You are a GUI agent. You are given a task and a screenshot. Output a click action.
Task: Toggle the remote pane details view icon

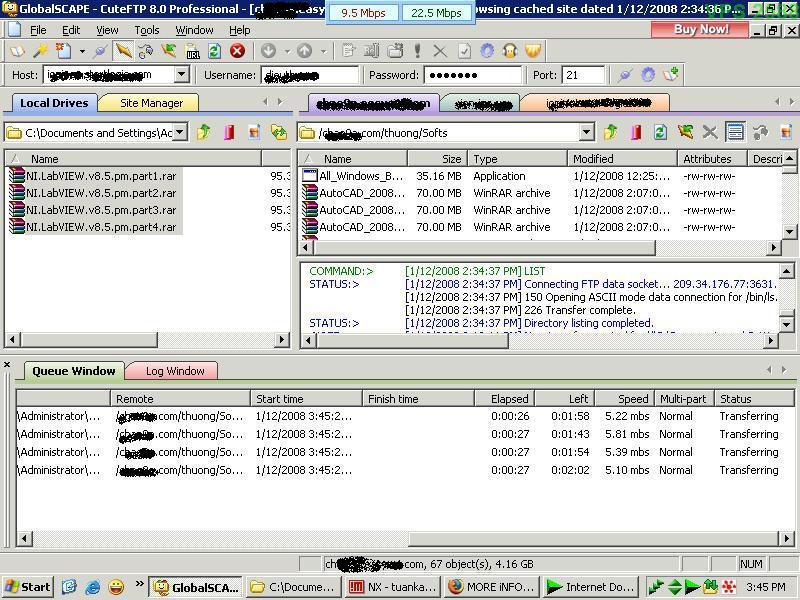[735, 133]
